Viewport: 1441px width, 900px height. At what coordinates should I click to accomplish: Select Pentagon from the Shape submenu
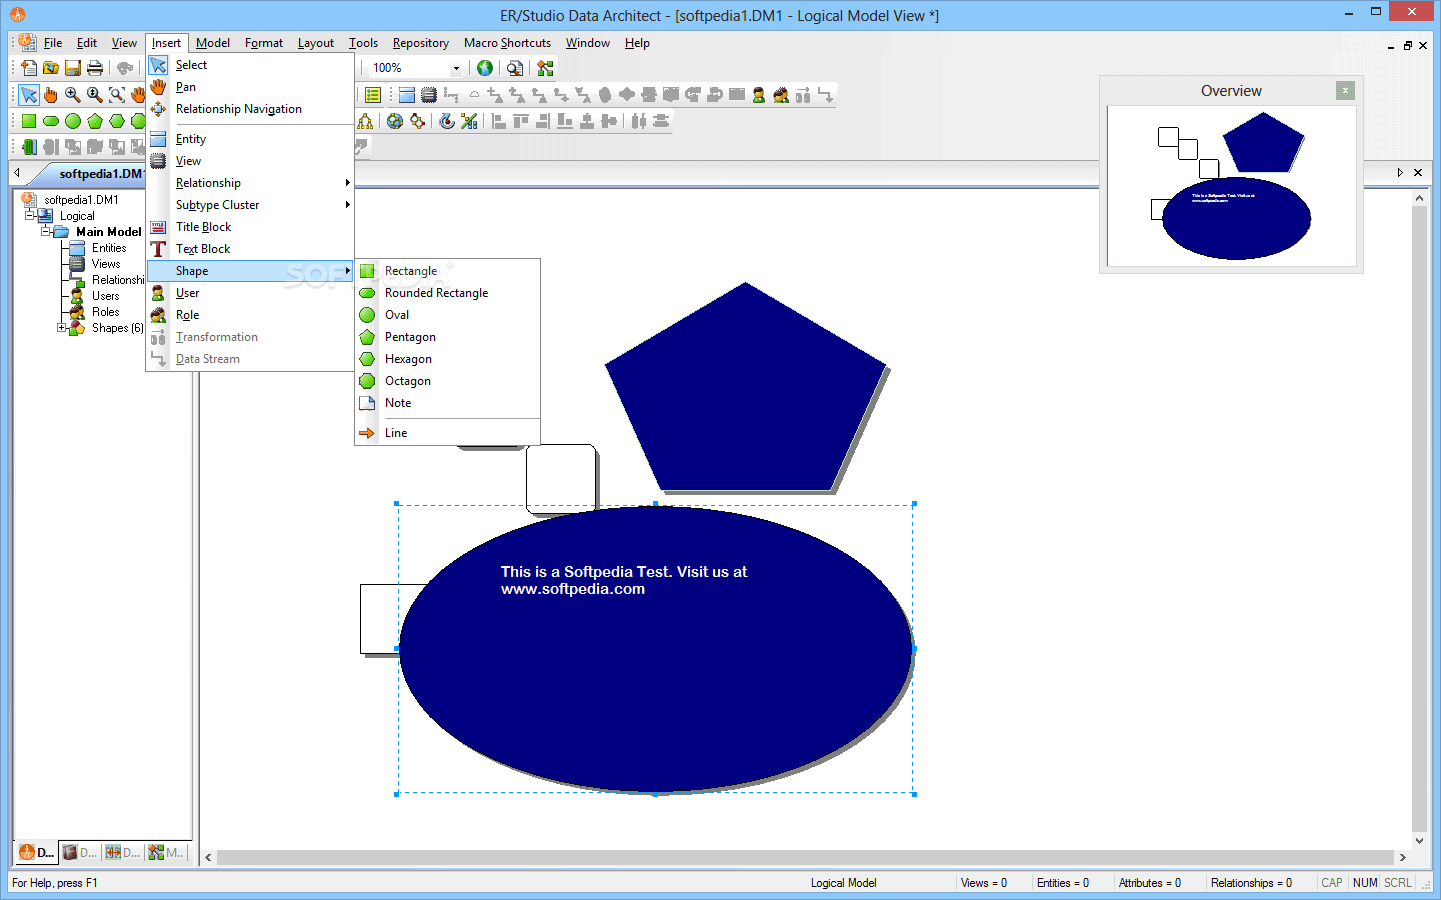(447, 337)
